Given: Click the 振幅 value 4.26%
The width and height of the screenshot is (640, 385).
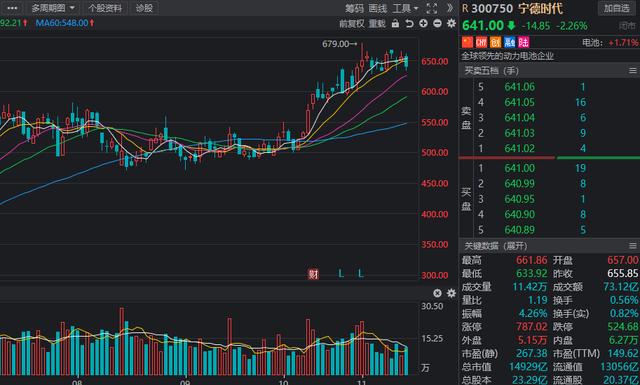Looking at the screenshot, I should click(x=533, y=314).
